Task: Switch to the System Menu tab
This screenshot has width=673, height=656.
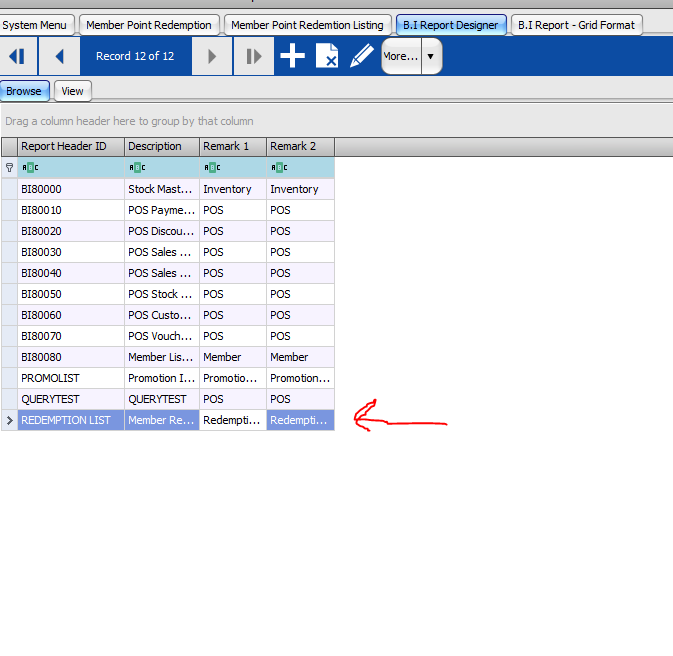Action: [x=36, y=25]
